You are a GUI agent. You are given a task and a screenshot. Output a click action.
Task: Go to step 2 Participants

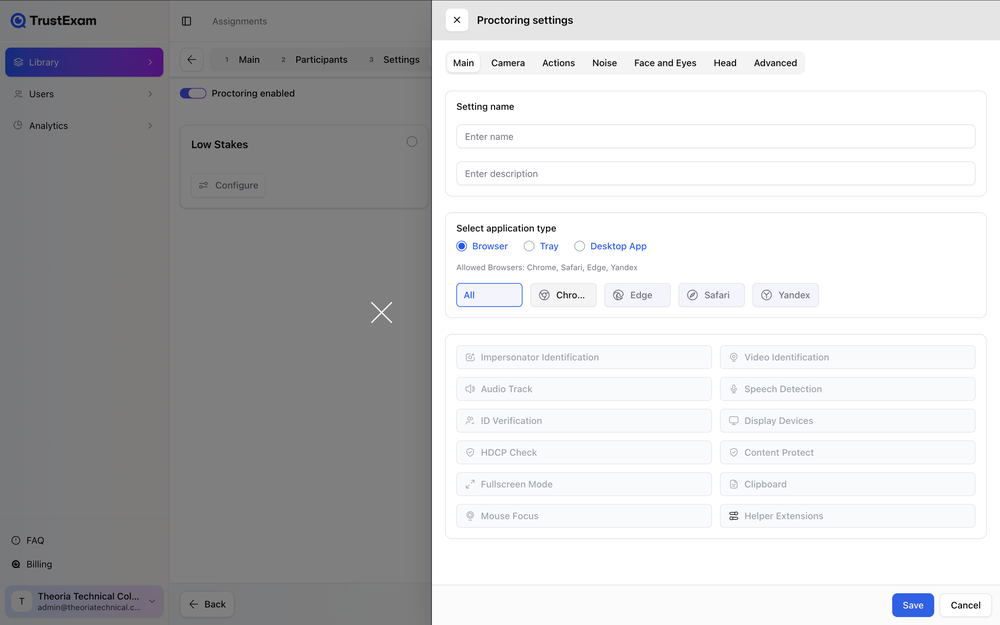tap(314, 59)
